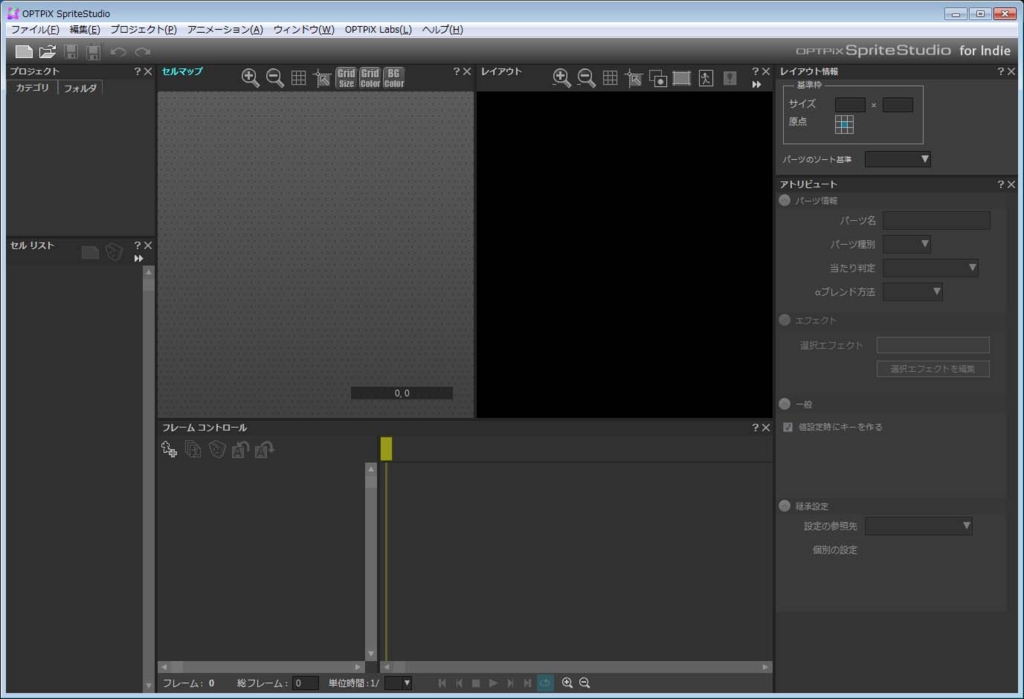This screenshot has width=1024, height=699.
Task: Toggle the 継承設定 section circle
Action: click(x=784, y=506)
